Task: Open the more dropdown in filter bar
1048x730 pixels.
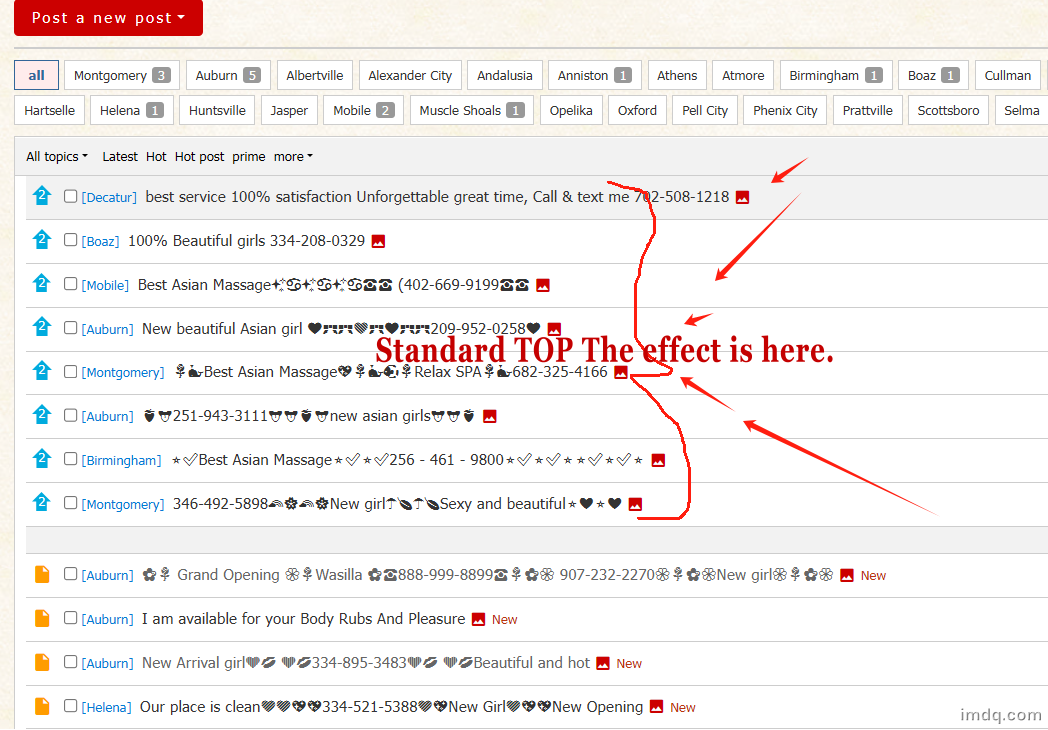Action: 293,156
